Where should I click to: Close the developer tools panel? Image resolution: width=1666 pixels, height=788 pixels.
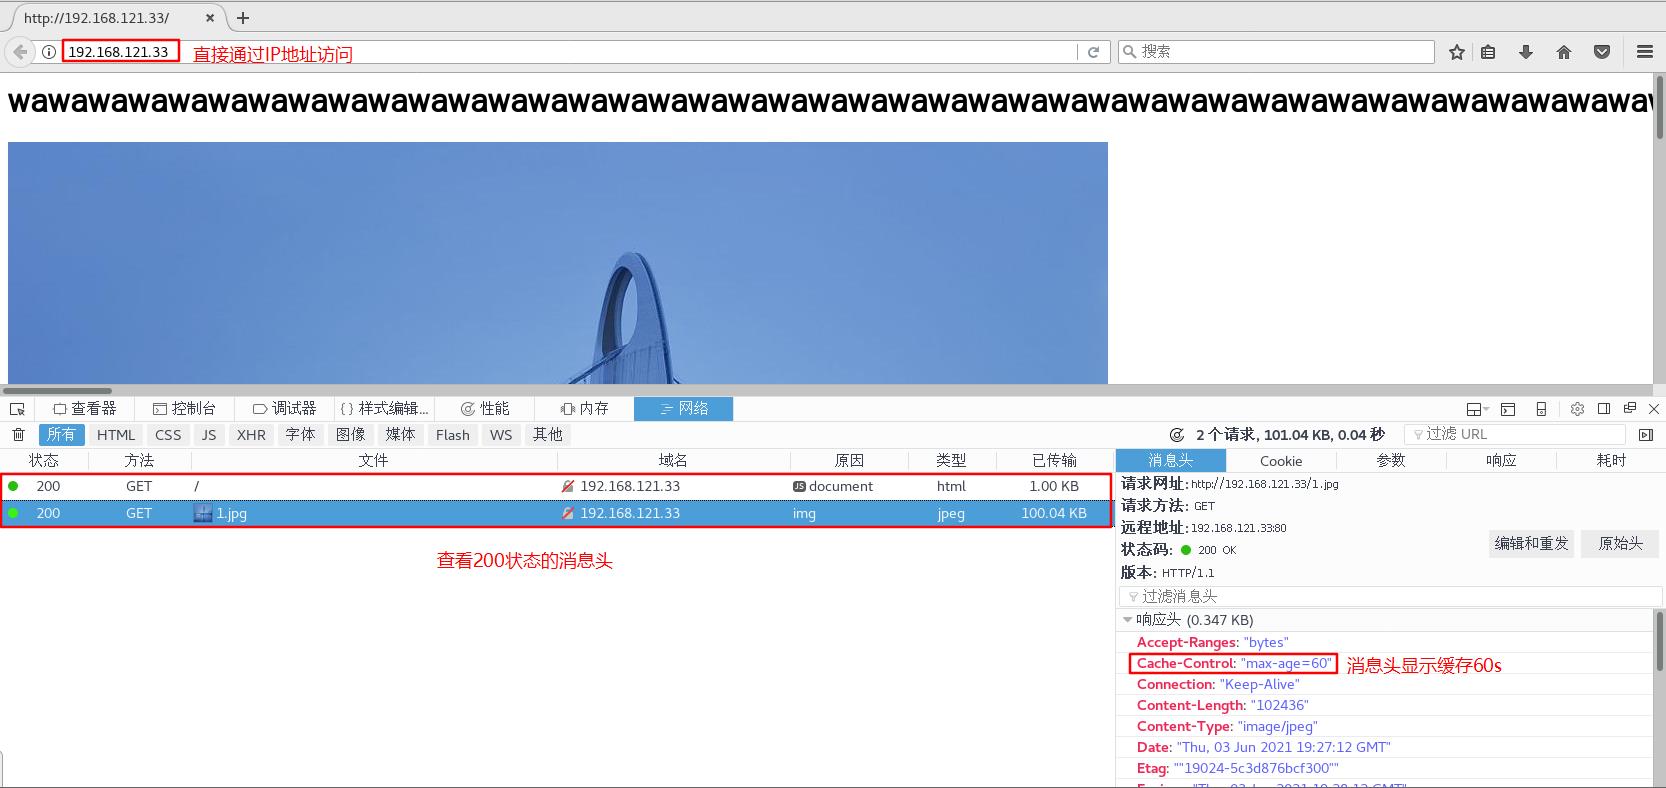(1654, 409)
